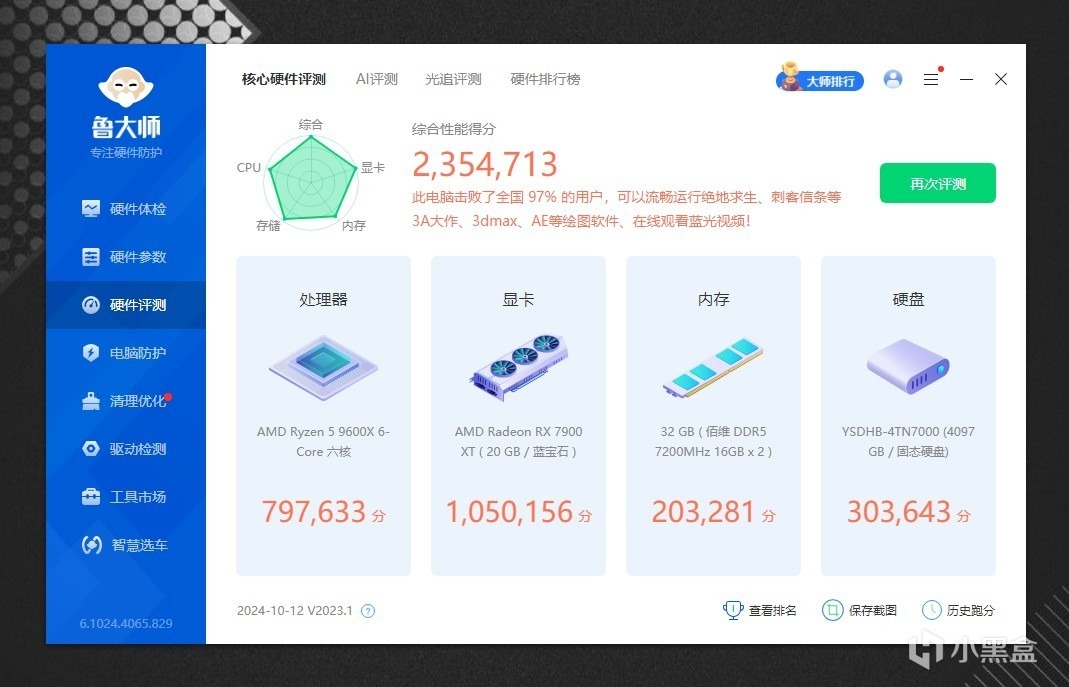Click disk score 303,643
This screenshot has height=687, width=1069.
coord(899,512)
